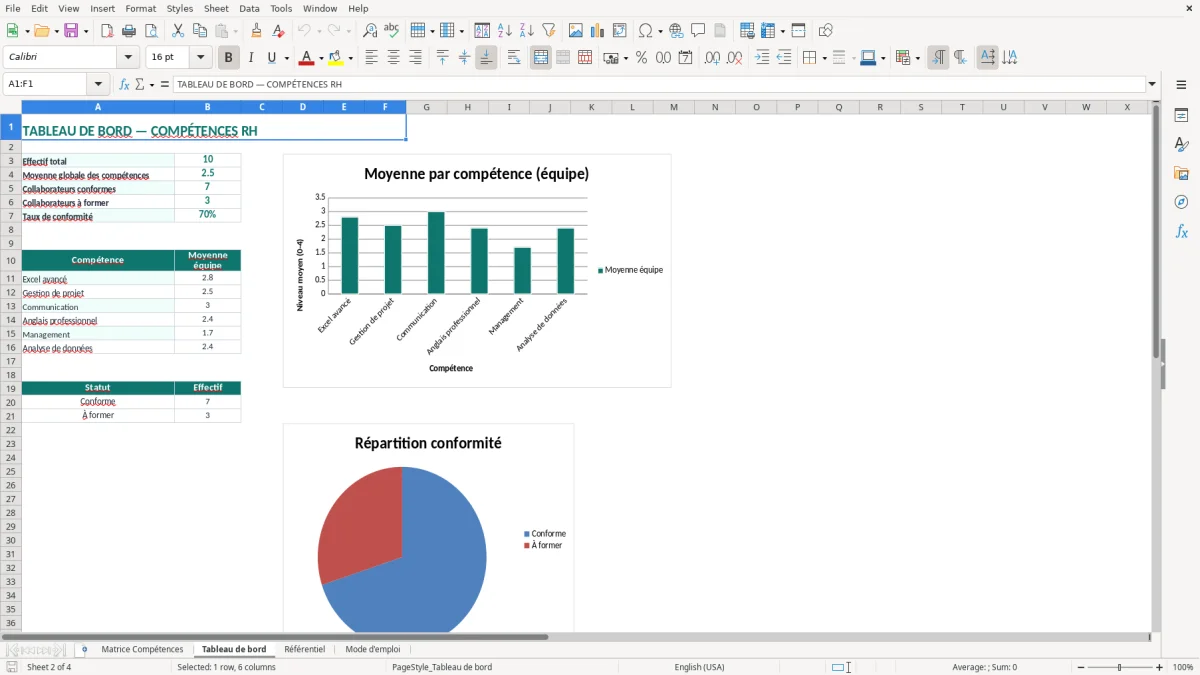The width and height of the screenshot is (1200, 675).
Task: Toggle Align Bottom button
Action: [486, 58]
